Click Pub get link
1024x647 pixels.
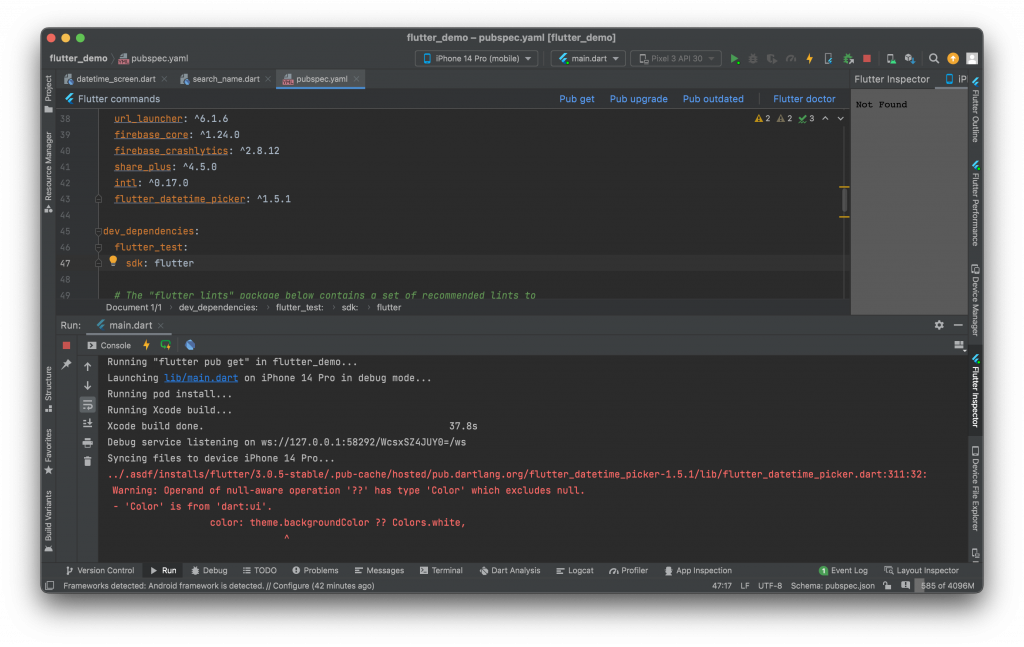pyautogui.click(x=577, y=99)
